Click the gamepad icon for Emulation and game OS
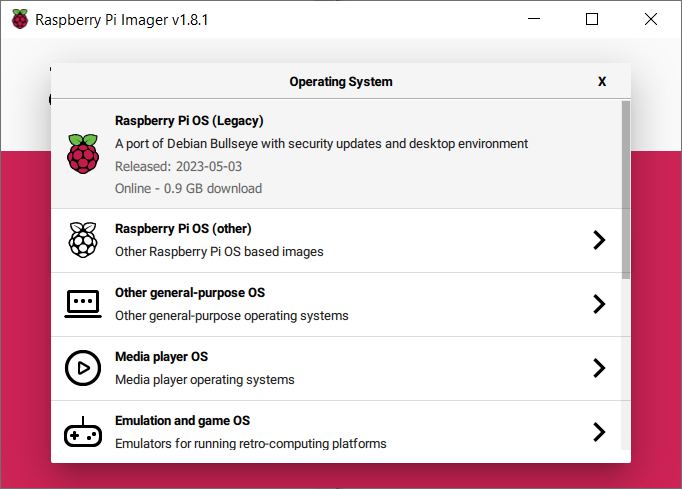The image size is (682, 489). pos(83,432)
